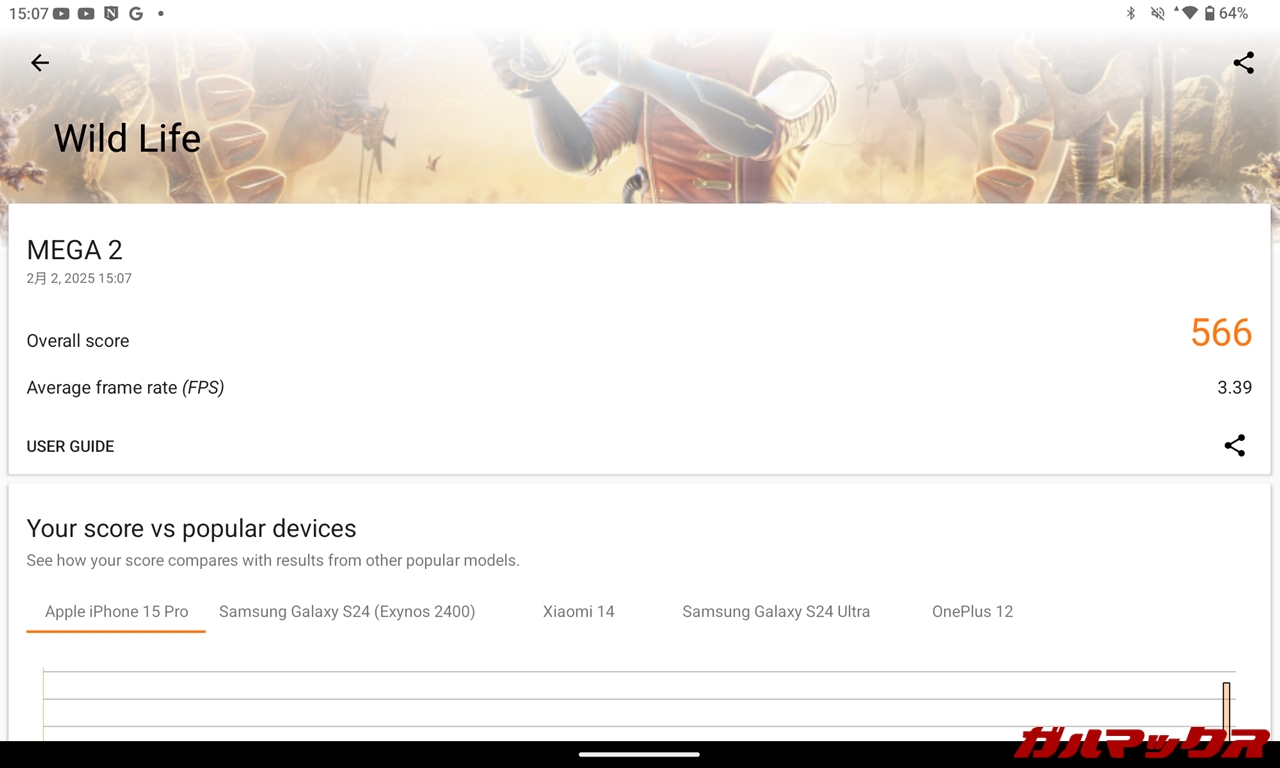Screen dimensions: 1280x768
Task: Select the Apple iPhone 15 Pro tab
Action: pos(116,611)
